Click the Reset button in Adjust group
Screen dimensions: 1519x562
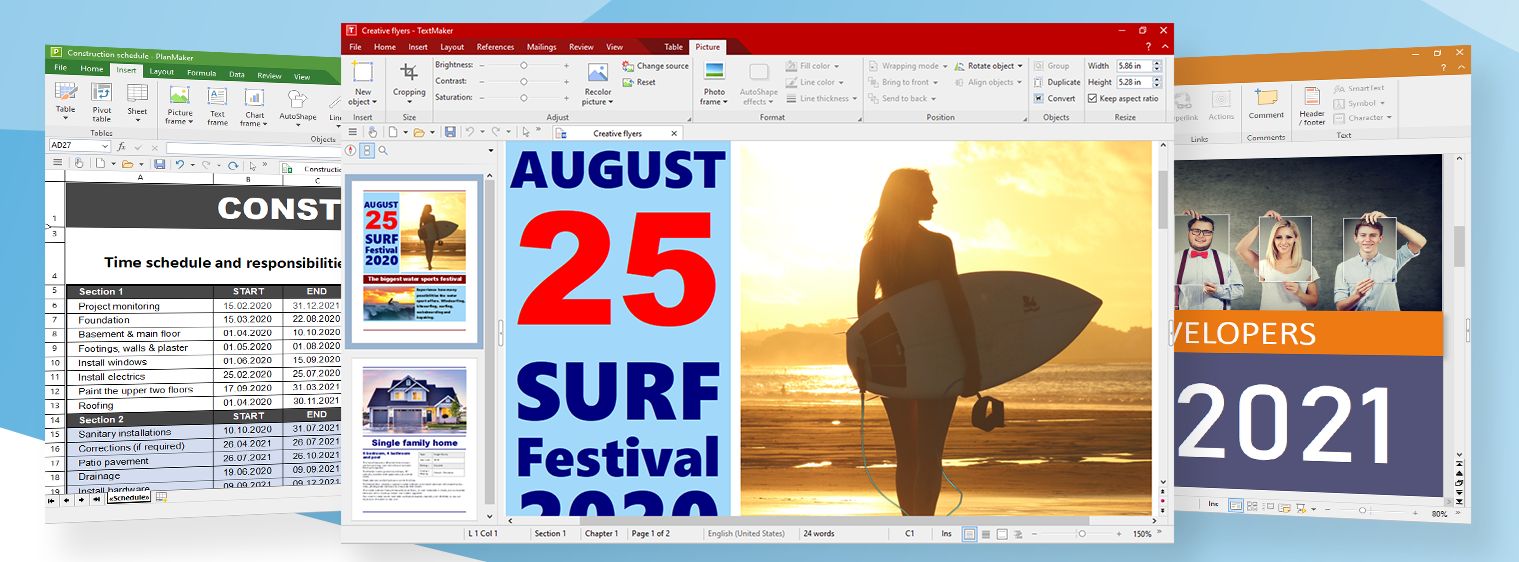638,82
